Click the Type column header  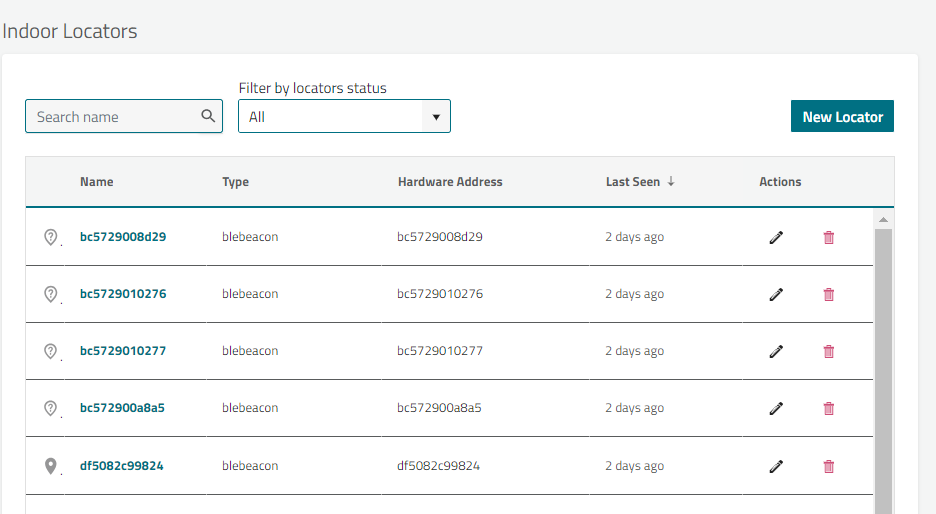[x=235, y=182]
